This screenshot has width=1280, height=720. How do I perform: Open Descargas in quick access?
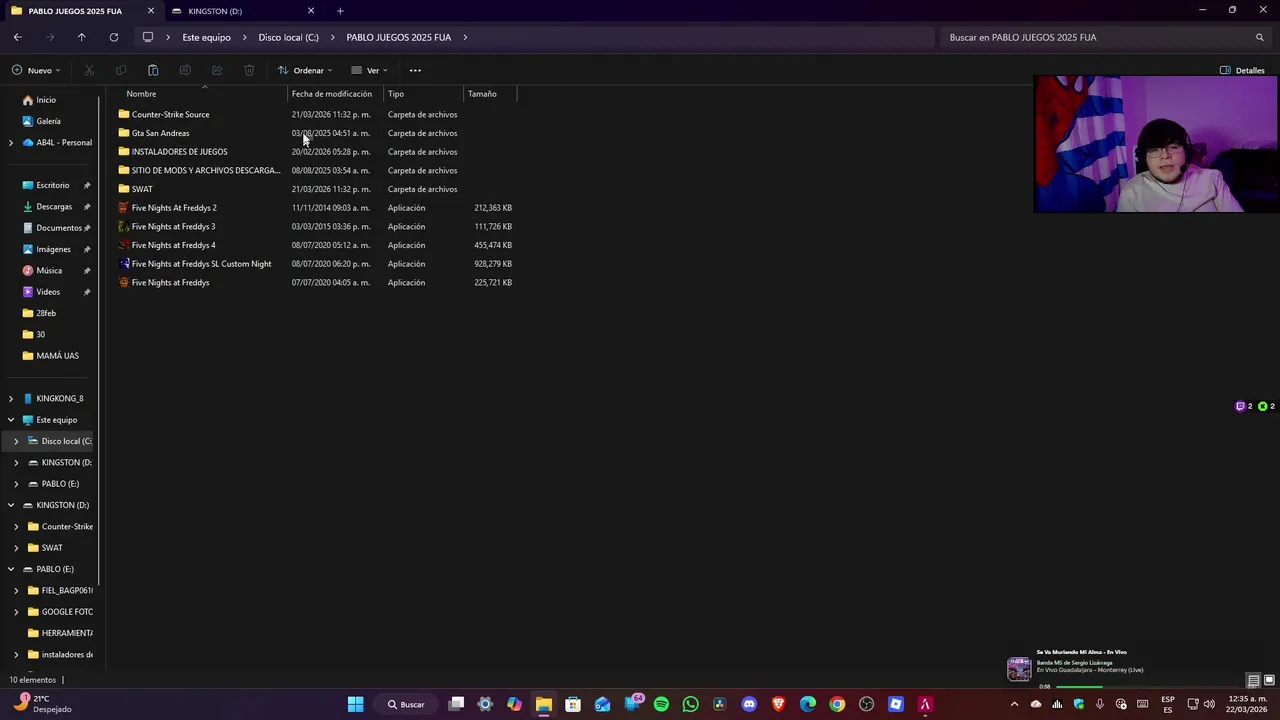(54, 206)
